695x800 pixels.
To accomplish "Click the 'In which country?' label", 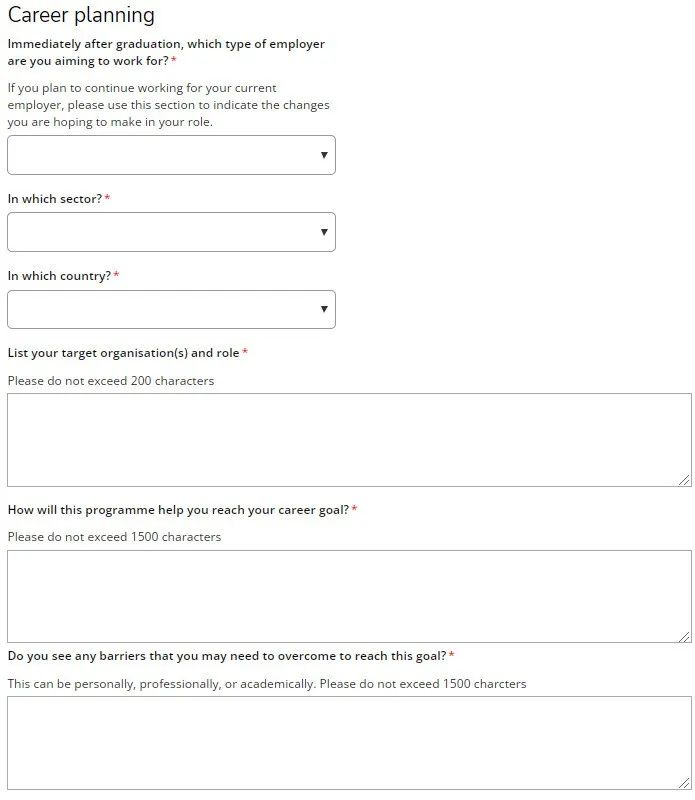I will [59, 276].
